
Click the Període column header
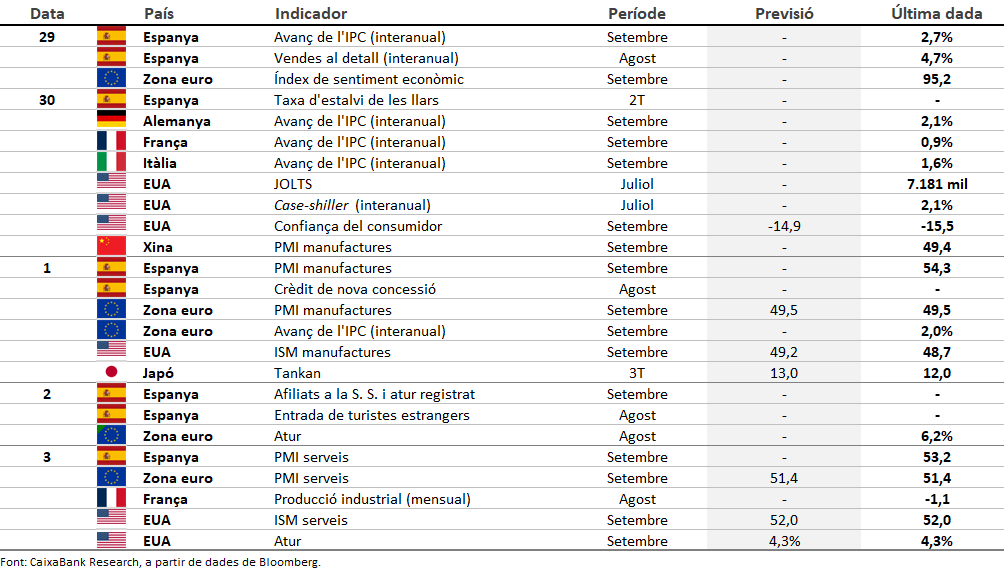(x=636, y=14)
